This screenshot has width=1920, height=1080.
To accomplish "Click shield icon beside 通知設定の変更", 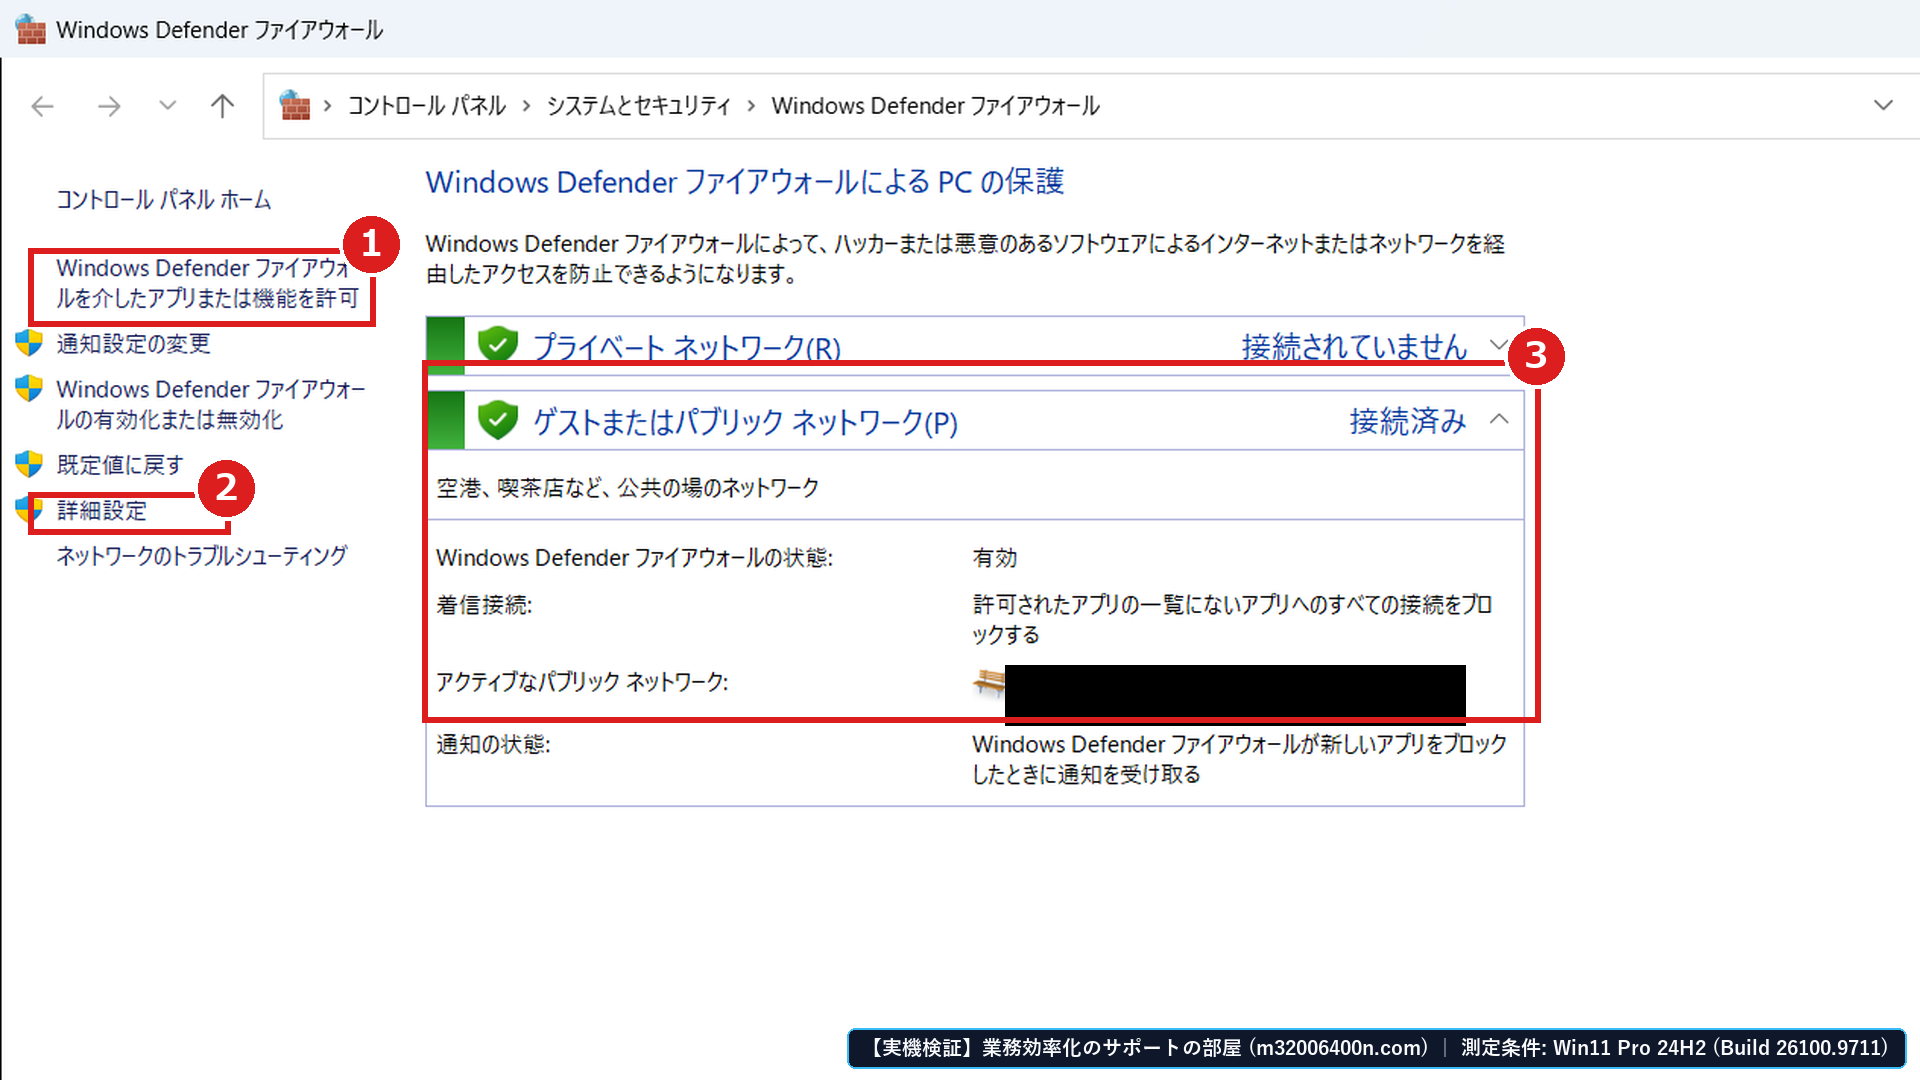I will [29, 343].
